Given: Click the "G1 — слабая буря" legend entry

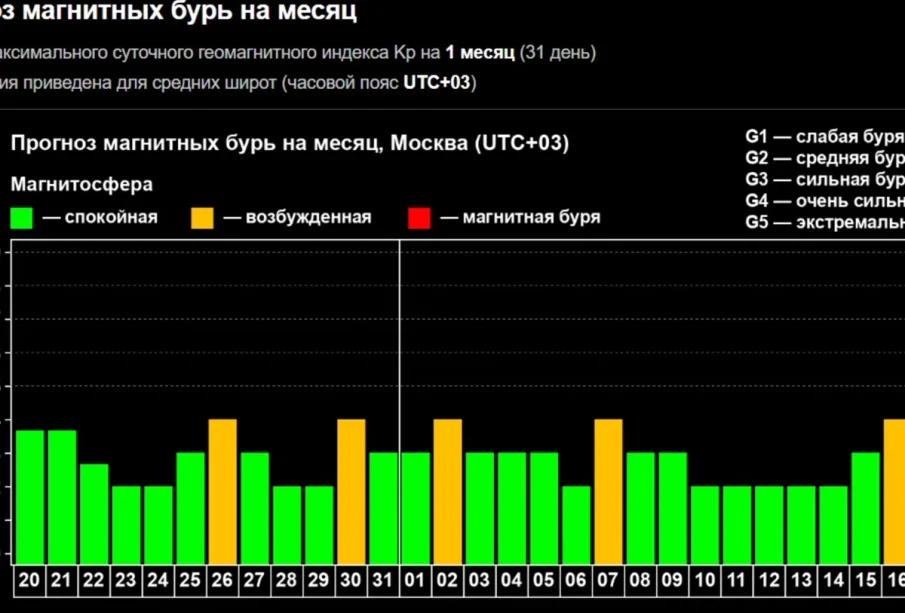Looking at the screenshot, I should tap(824, 136).
